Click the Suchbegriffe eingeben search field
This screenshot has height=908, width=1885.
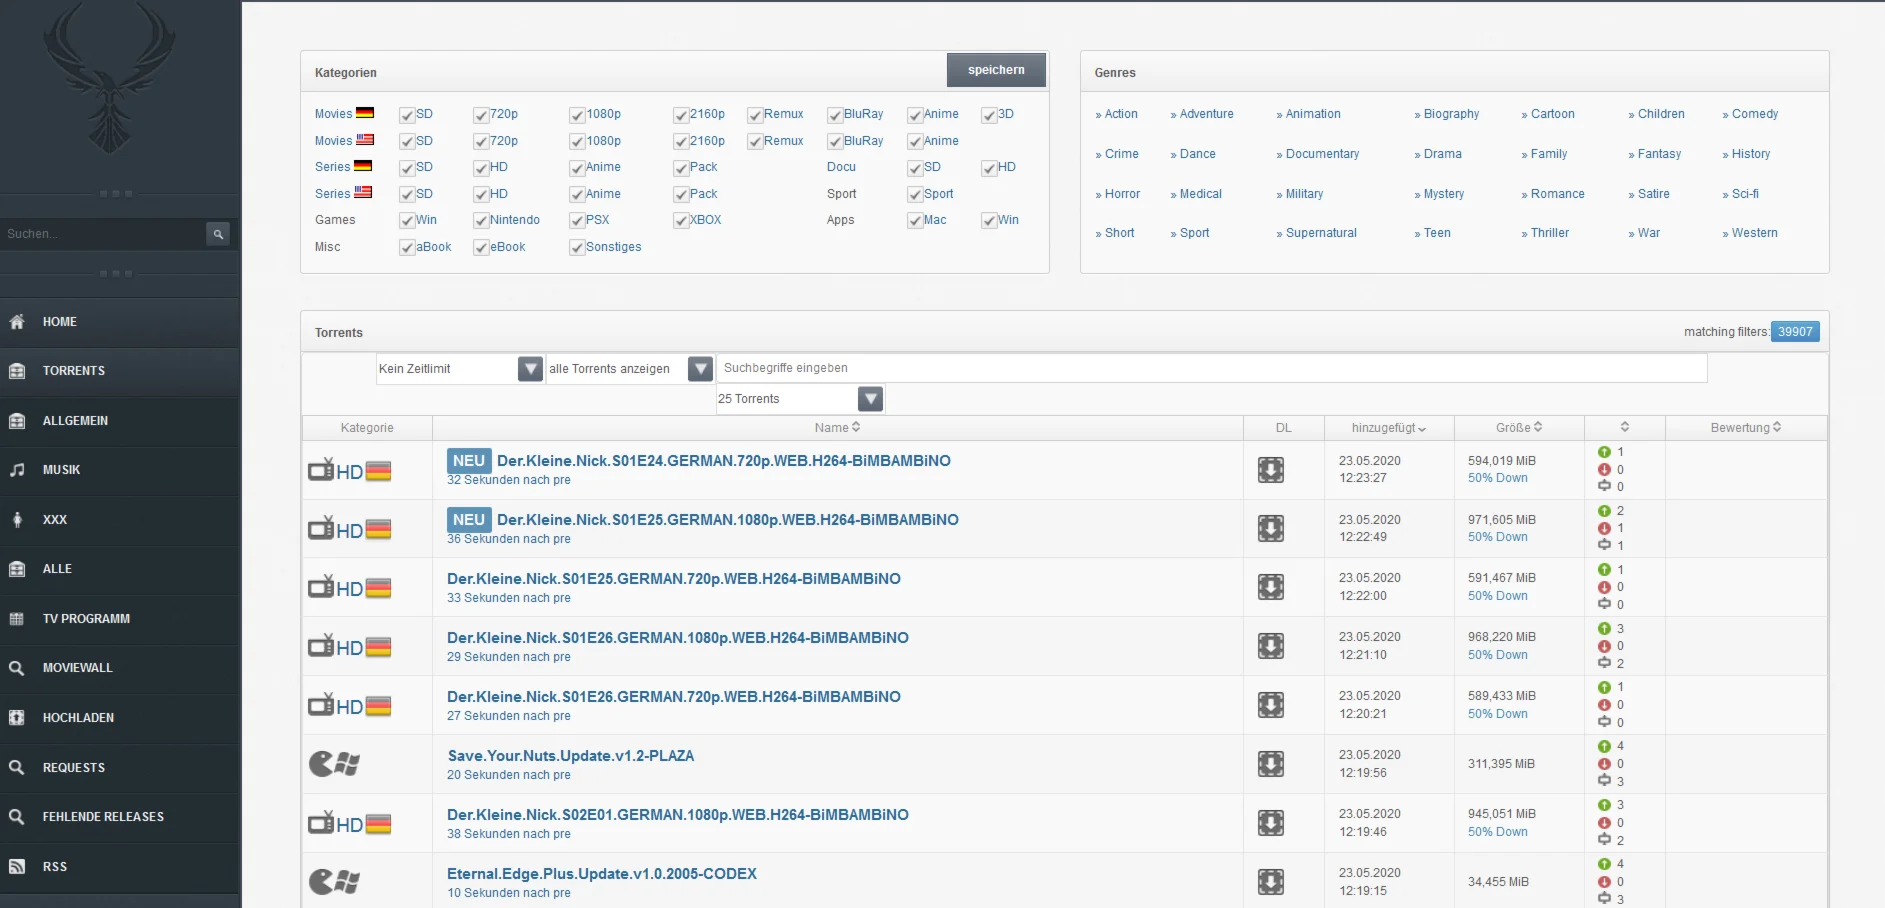(x=1210, y=368)
